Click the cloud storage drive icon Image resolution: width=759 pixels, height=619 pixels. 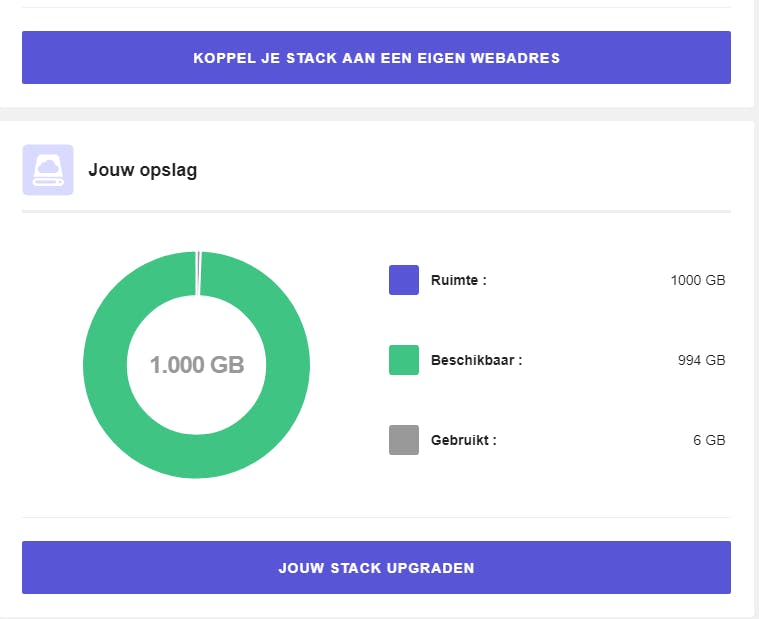tap(48, 170)
